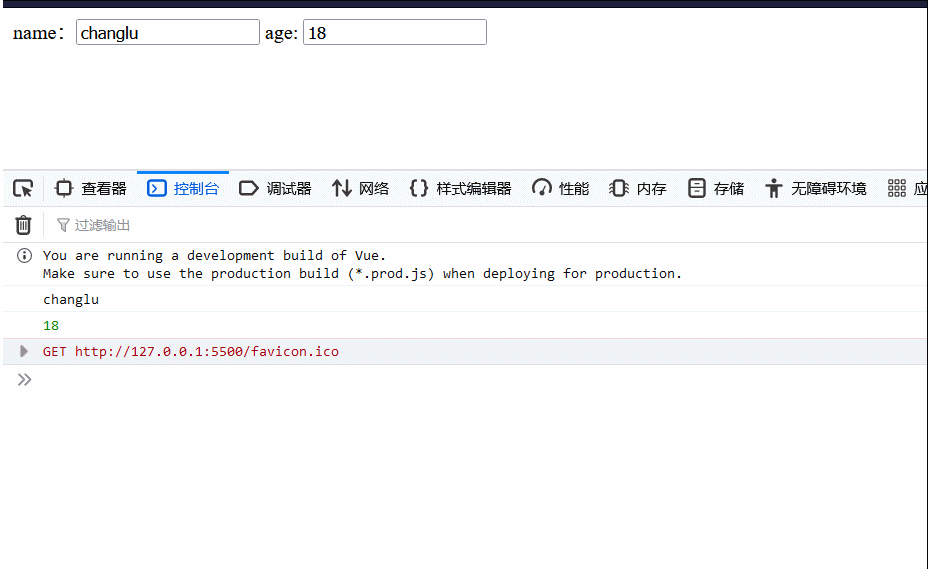928x569 pixels.
Task: Open the 样式编辑器 style editor tab
Action: 460,189
